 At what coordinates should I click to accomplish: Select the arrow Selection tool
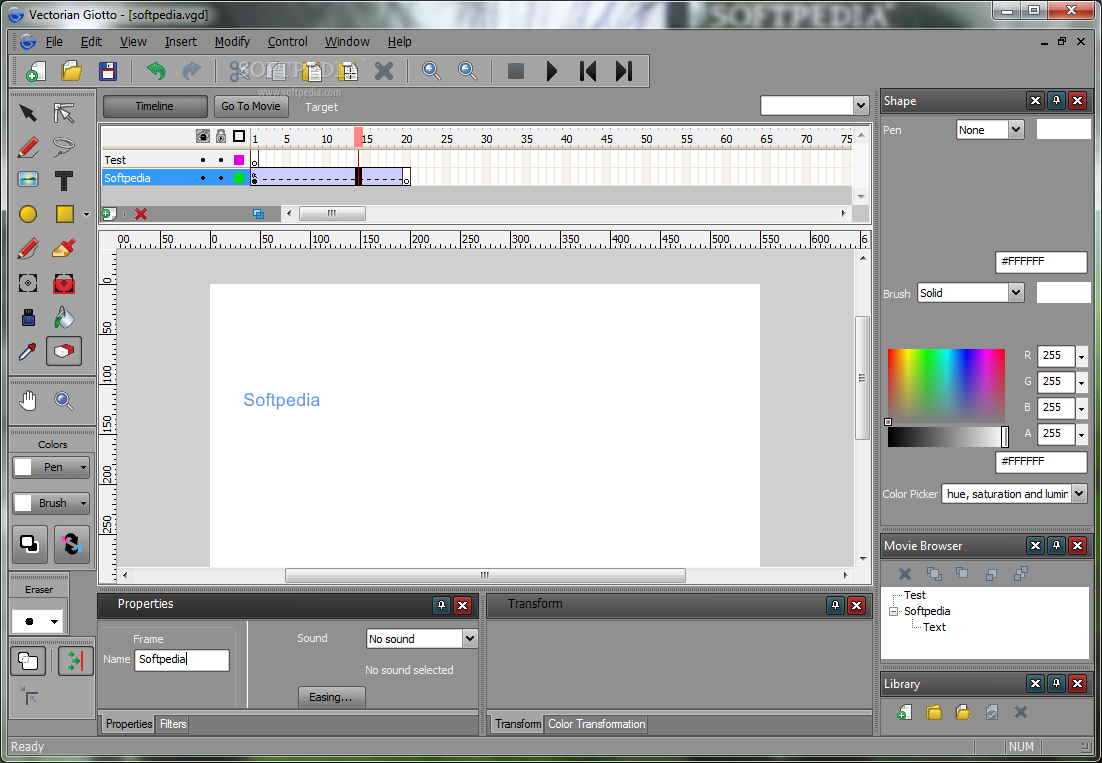(x=28, y=113)
